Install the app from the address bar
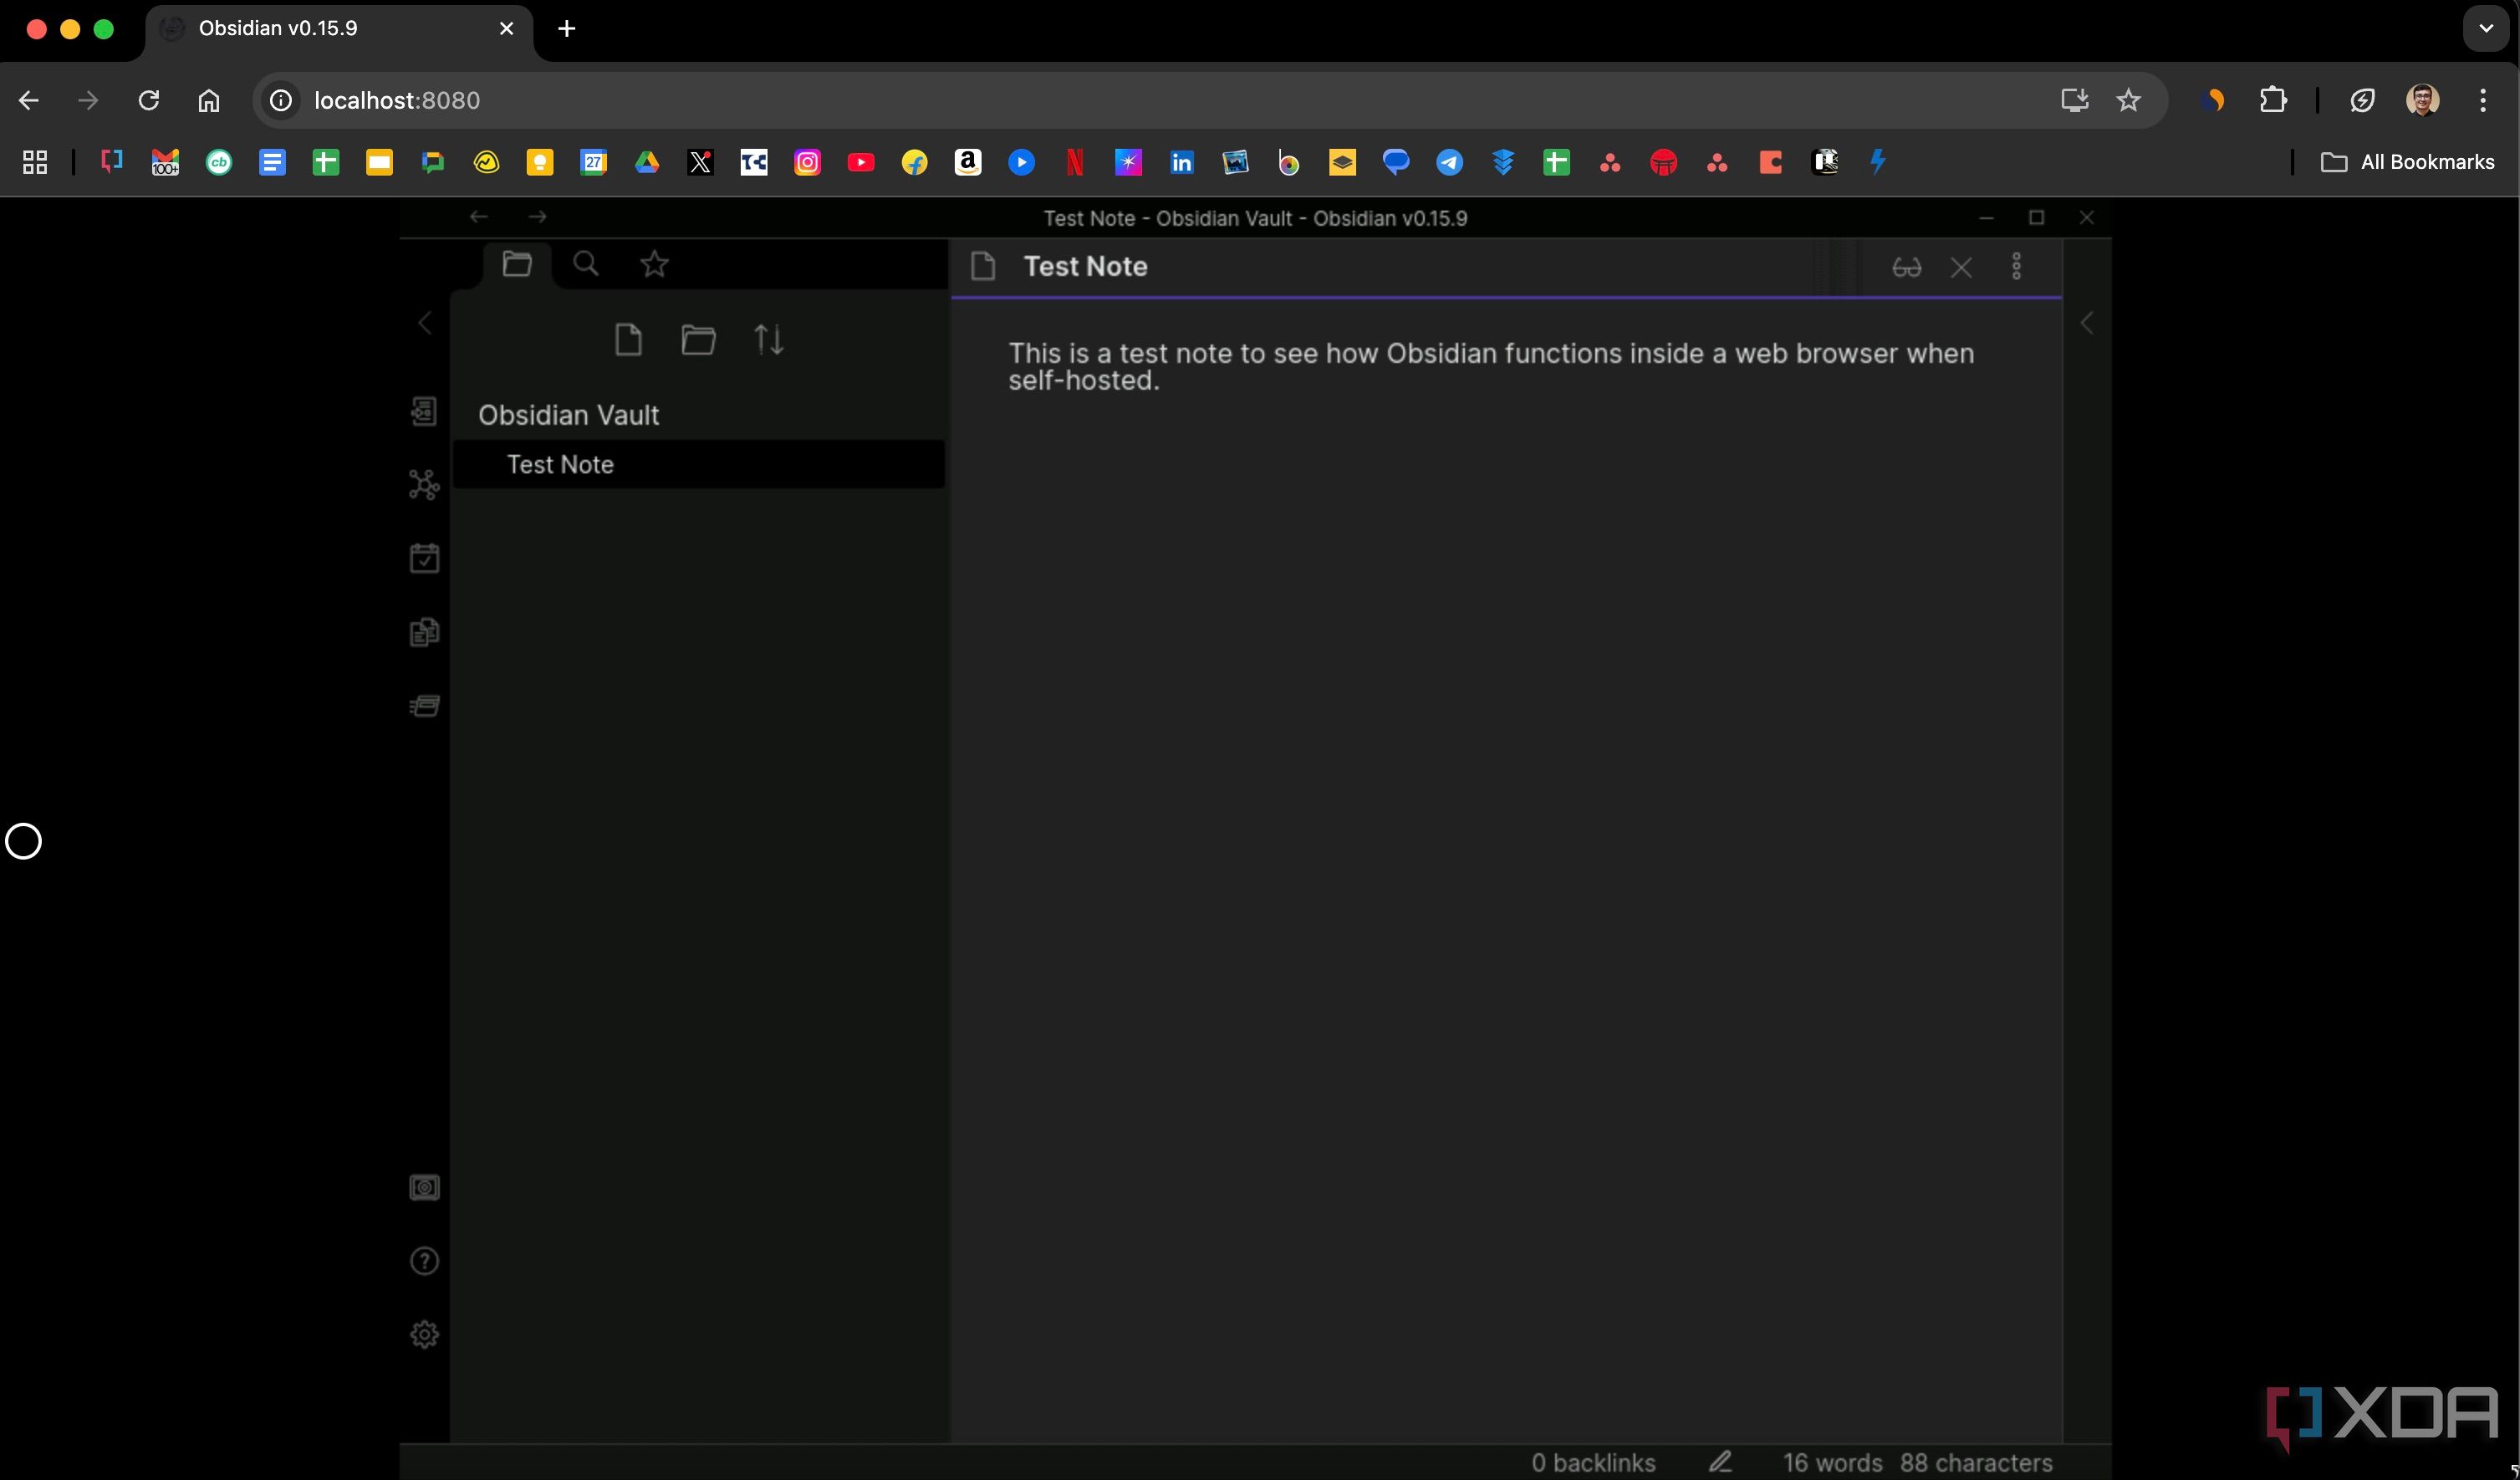 click(x=2074, y=100)
